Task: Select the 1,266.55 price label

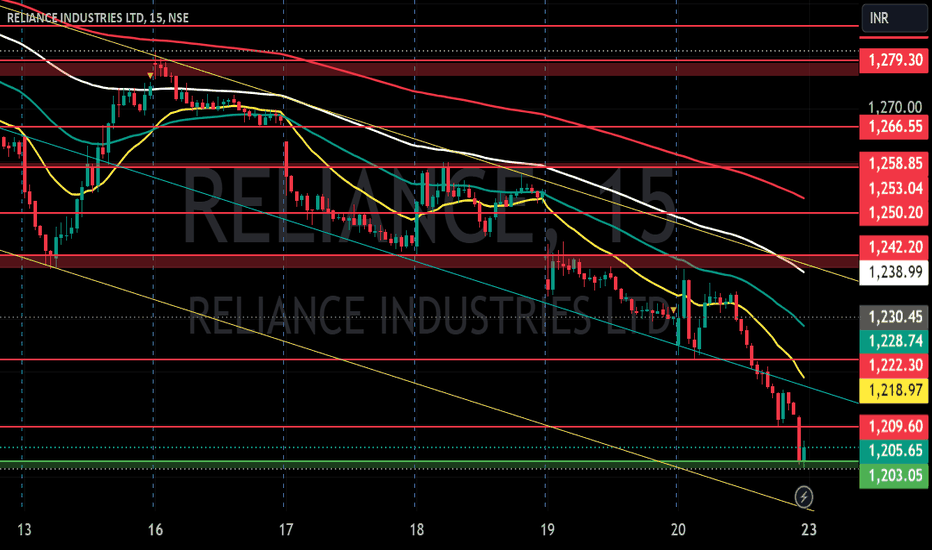Action: click(895, 127)
